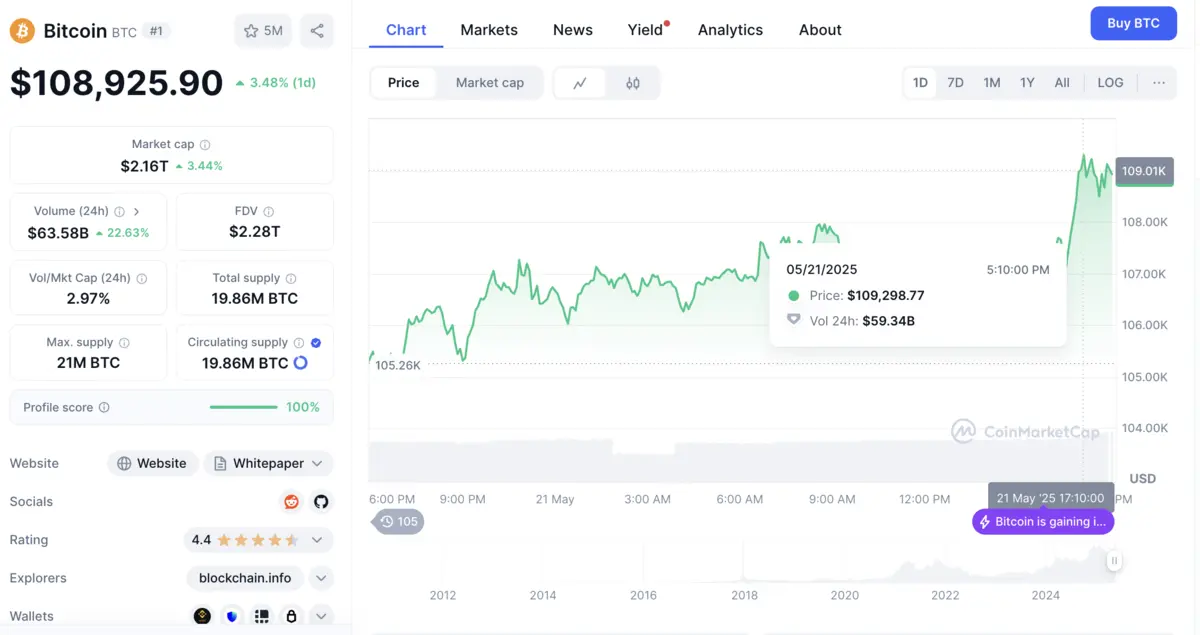Switch to line chart icon

click(x=580, y=83)
